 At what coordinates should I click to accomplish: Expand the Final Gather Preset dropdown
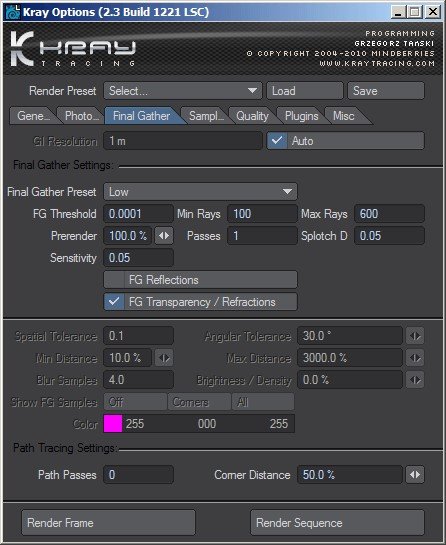(201, 192)
